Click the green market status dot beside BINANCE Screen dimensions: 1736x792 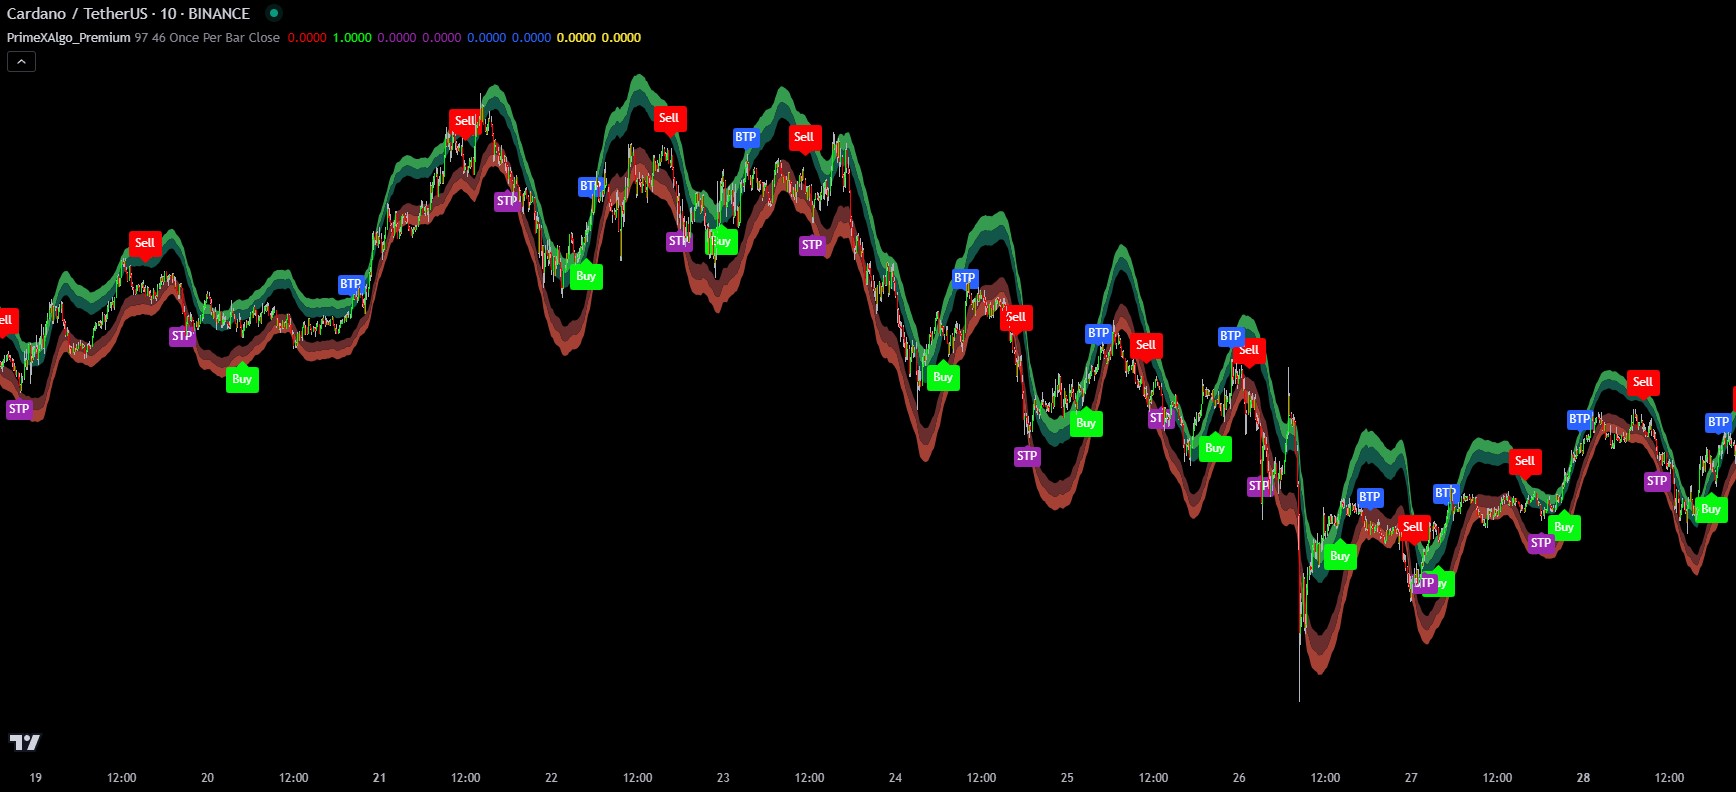tap(273, 13)
